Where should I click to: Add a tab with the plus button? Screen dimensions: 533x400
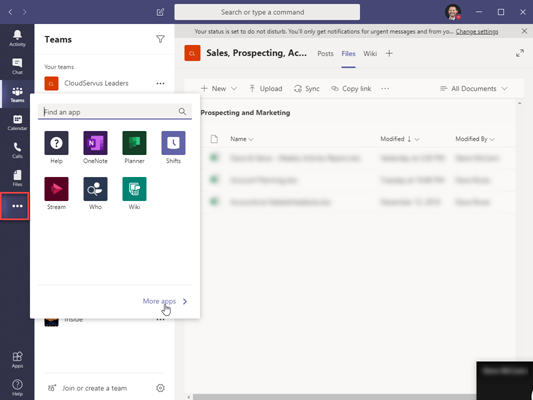point(389,53)
